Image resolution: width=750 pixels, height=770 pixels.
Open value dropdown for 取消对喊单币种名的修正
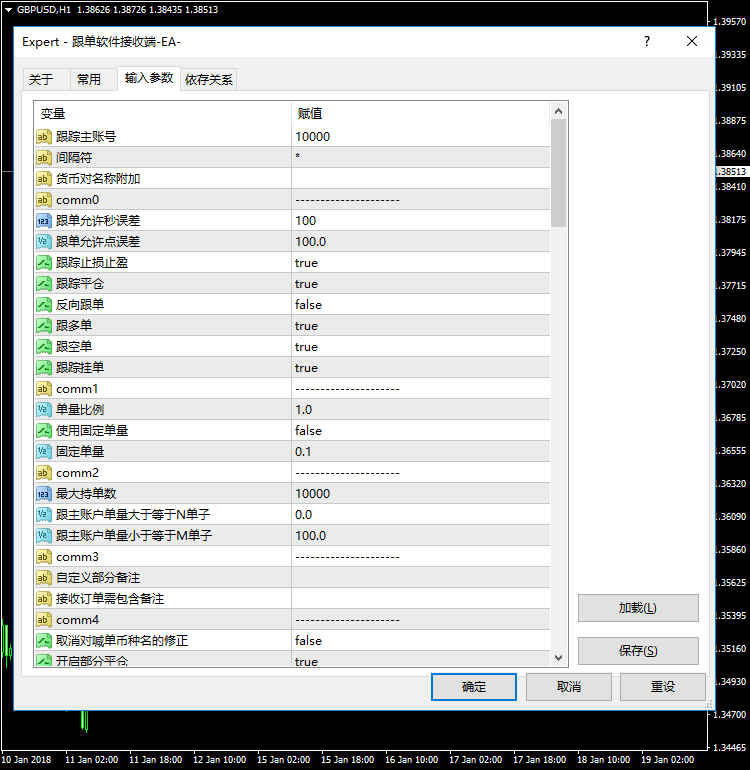click(x=420, y=641)
